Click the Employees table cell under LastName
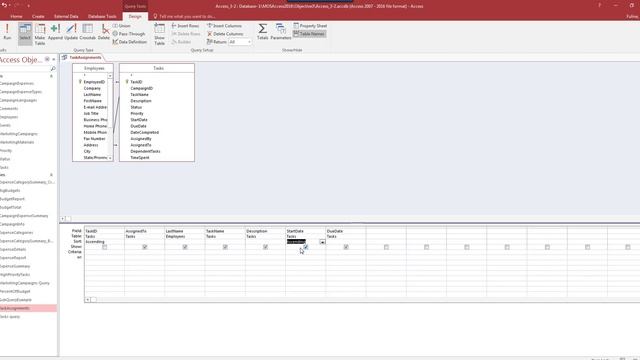This screenshot has width=640, height=360. coord(185,236)
